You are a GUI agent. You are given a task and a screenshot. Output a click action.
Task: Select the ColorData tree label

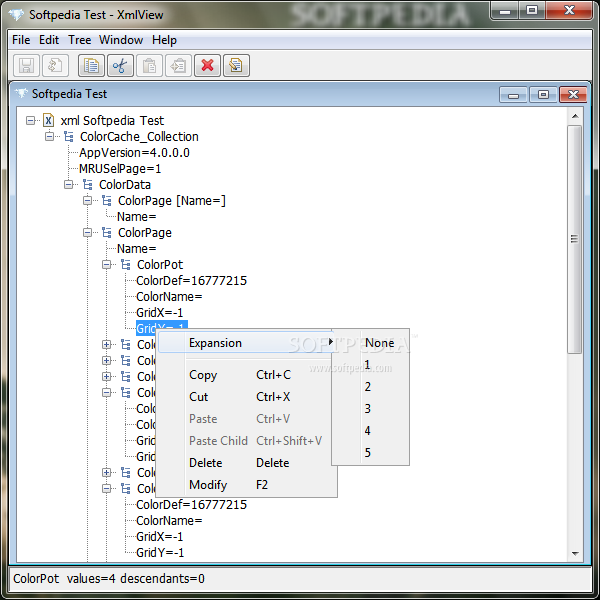coord(125,185)
